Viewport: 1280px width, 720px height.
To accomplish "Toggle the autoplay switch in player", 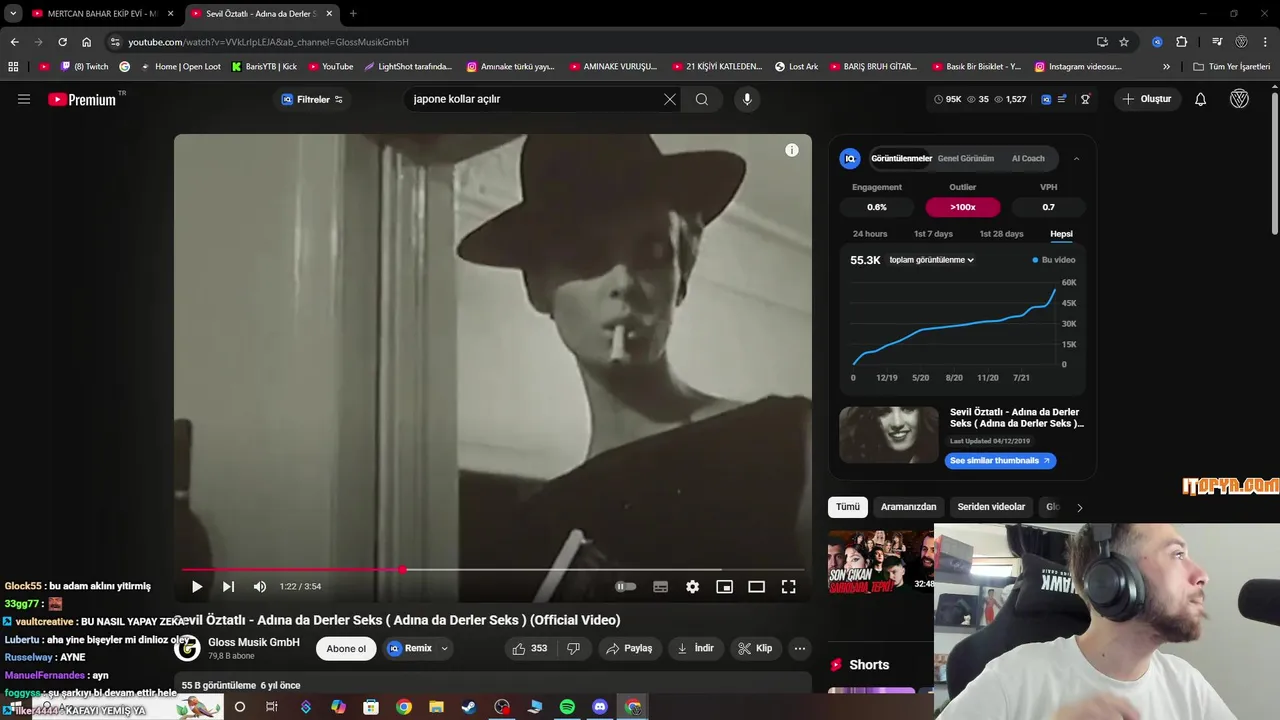I will [625, 587].
